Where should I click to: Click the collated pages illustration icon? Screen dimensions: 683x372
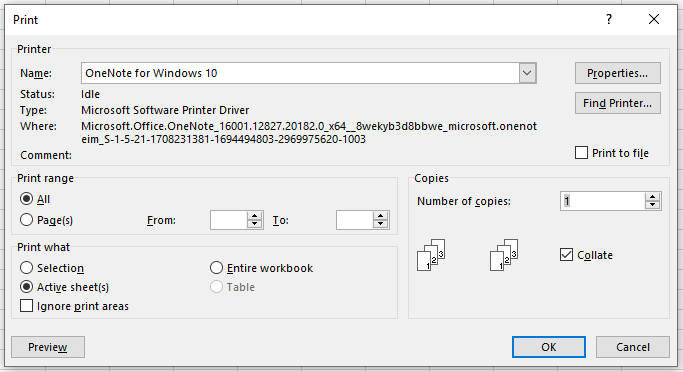coord(431,255)
